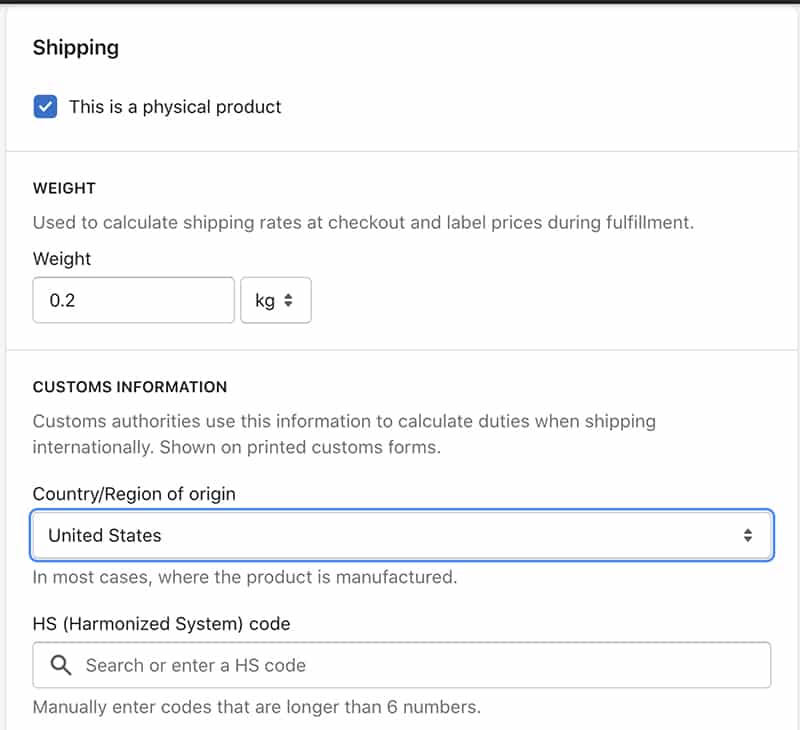Click 'where the product is manufactured' helper text
This screenshot has width=800, height=730.
click(308, 577)
